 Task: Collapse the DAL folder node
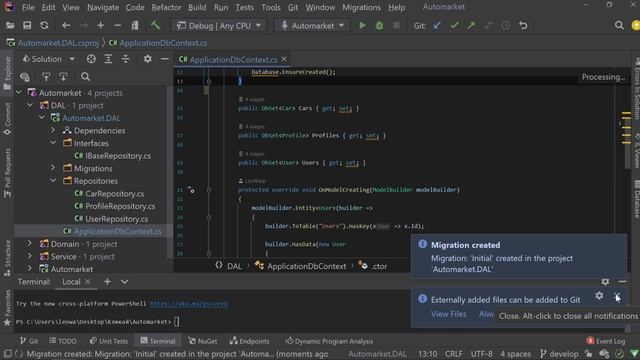(30, 105)
